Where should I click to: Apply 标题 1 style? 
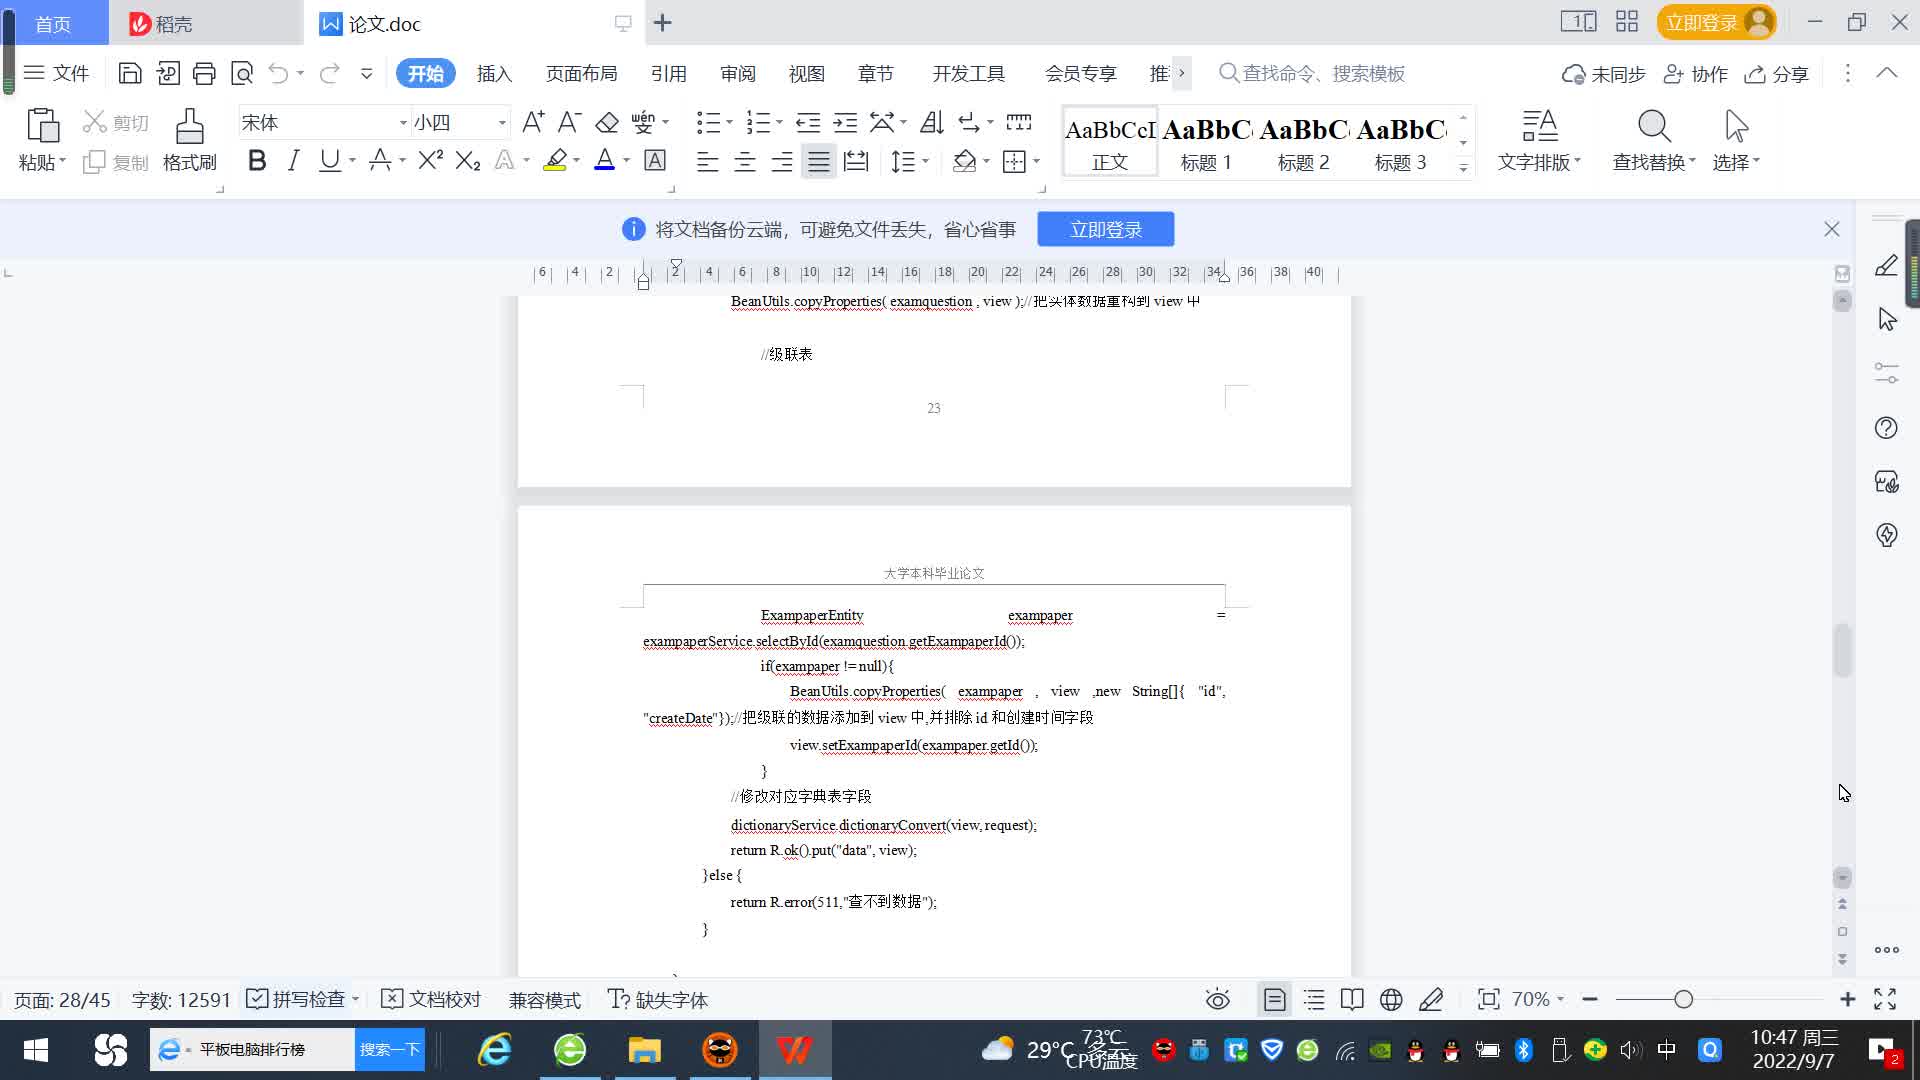click(1206, 142)
